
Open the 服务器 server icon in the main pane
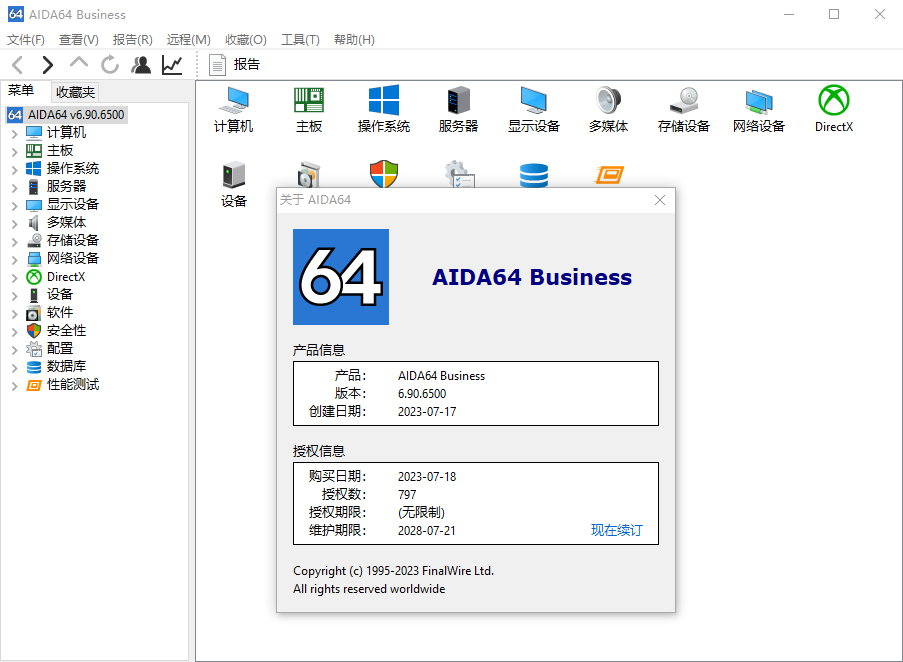pyautogui.click(x=458, y=110)
